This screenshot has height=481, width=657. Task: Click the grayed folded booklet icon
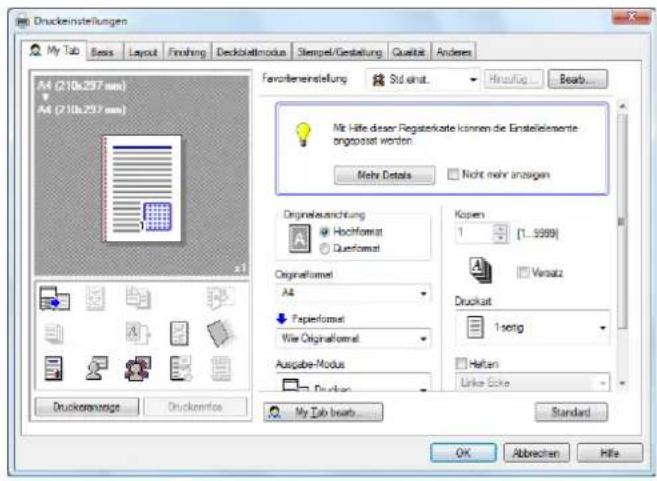pos(220,298)
